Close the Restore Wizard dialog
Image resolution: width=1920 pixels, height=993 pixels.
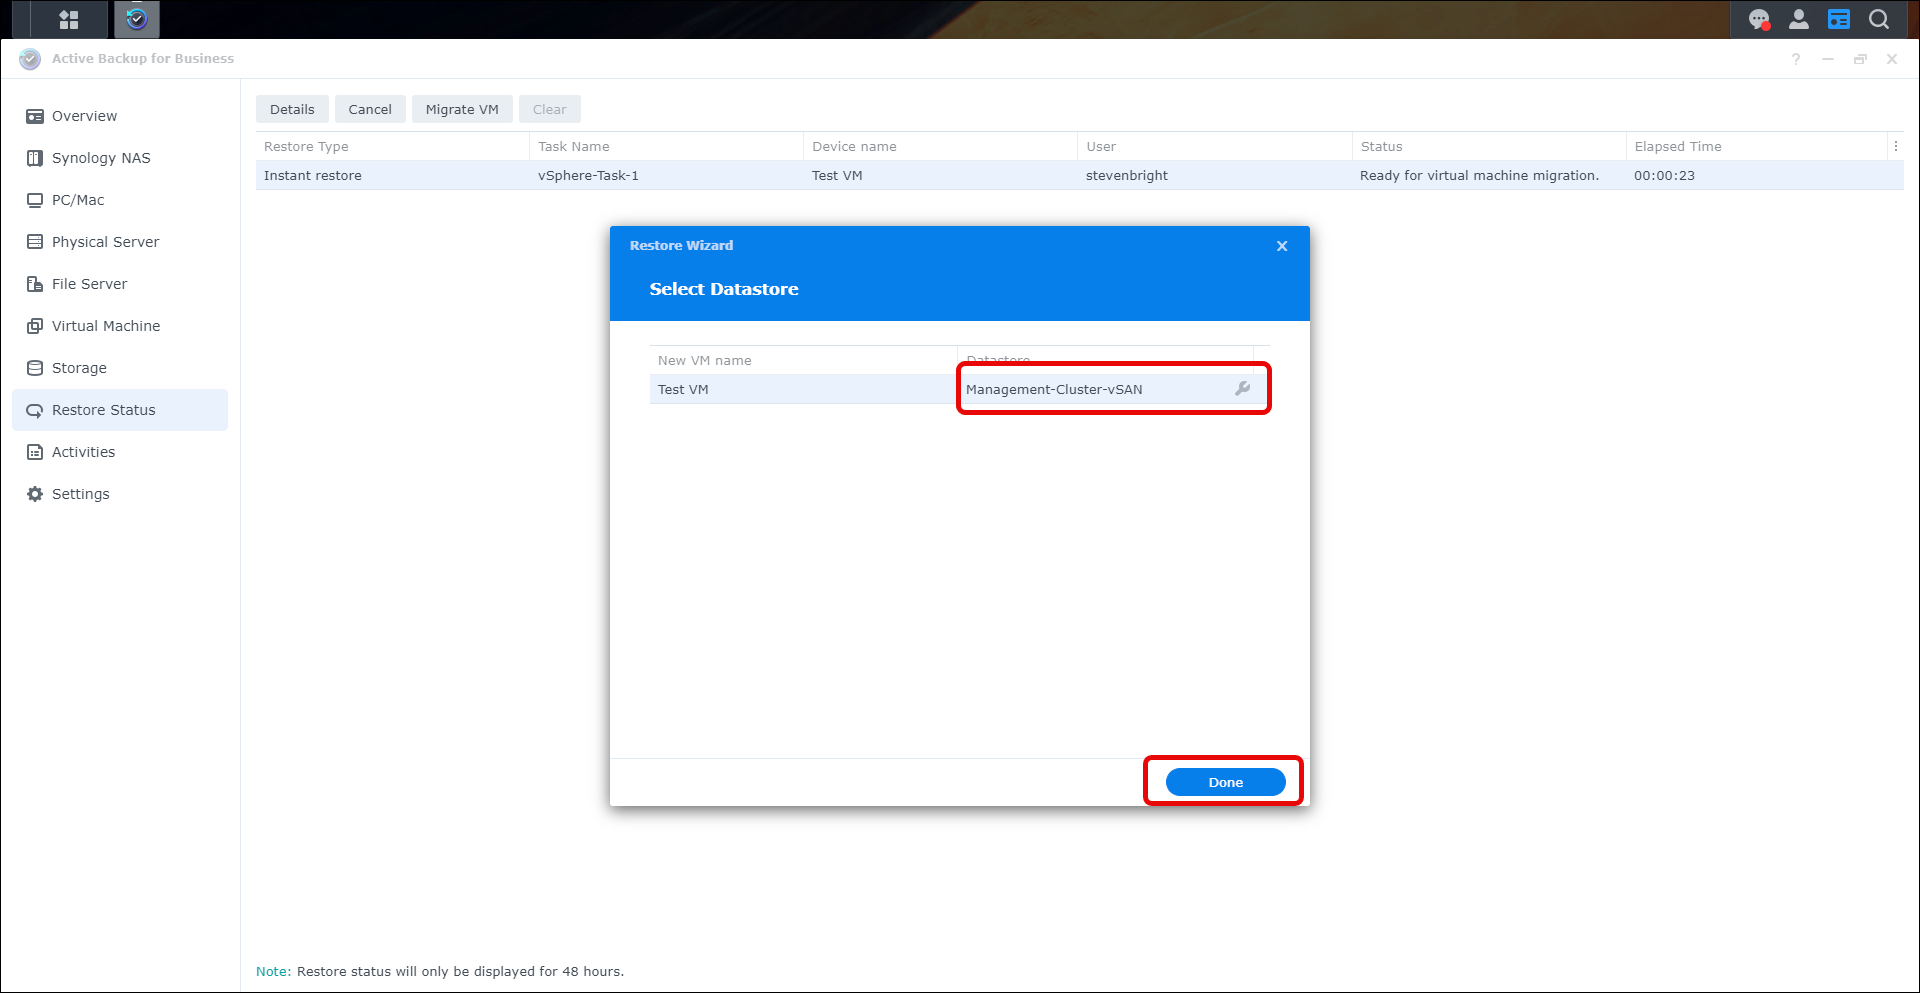(x=1281, y=246)
